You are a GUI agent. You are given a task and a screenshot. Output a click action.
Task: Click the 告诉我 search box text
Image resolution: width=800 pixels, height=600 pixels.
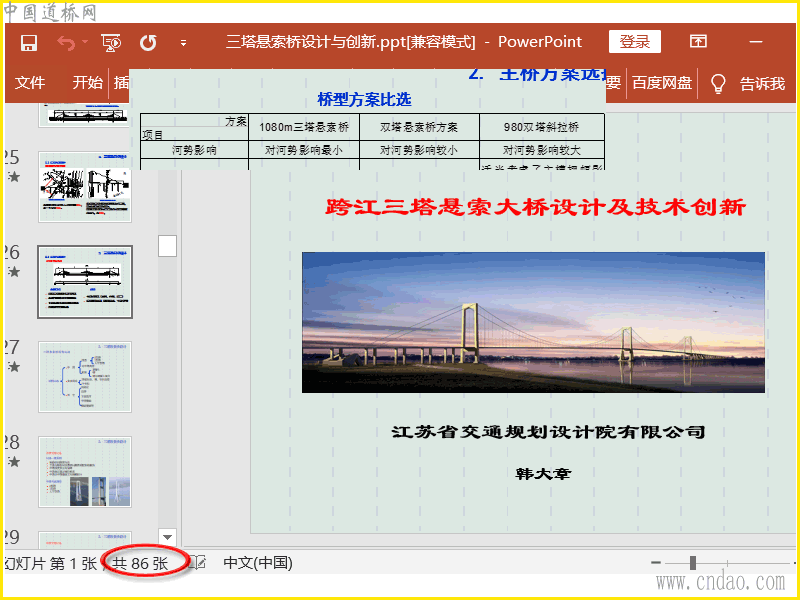(762, 83)
